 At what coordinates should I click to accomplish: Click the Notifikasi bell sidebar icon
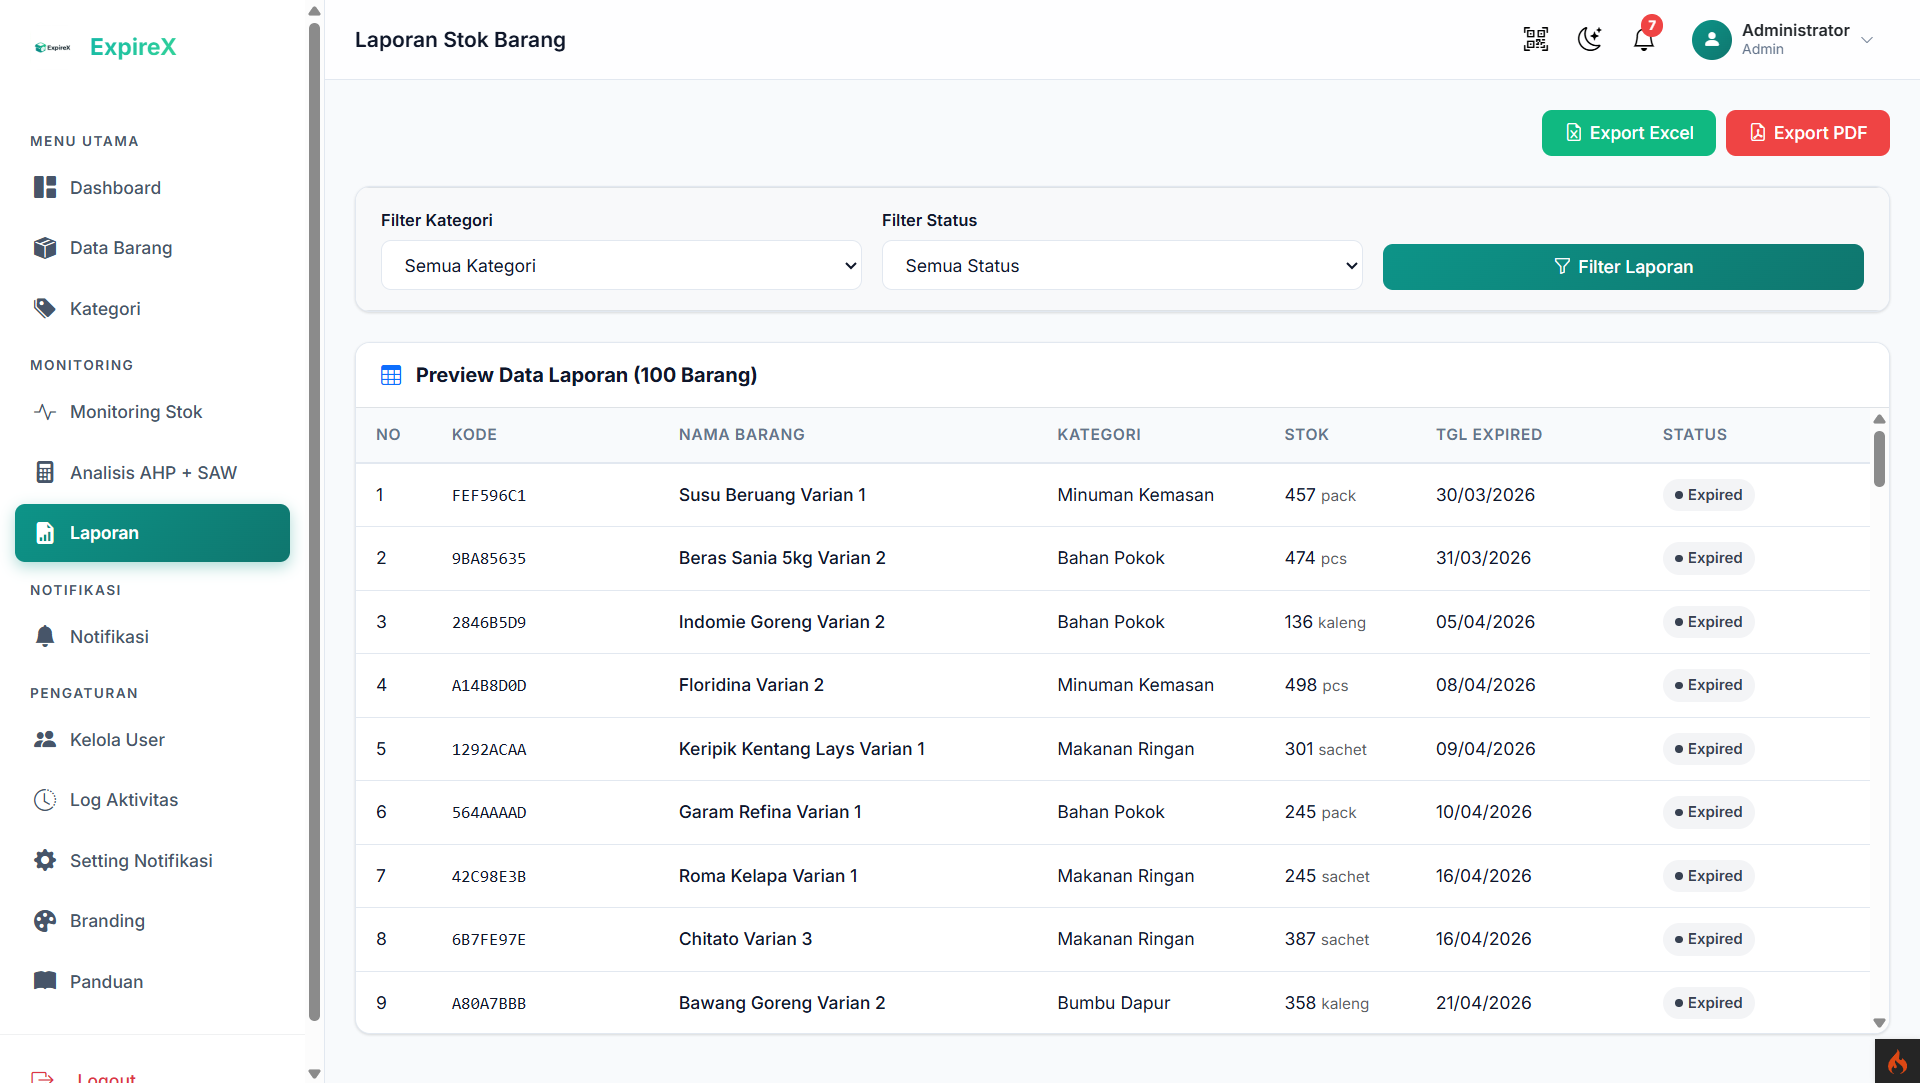[x=45, y=637]
